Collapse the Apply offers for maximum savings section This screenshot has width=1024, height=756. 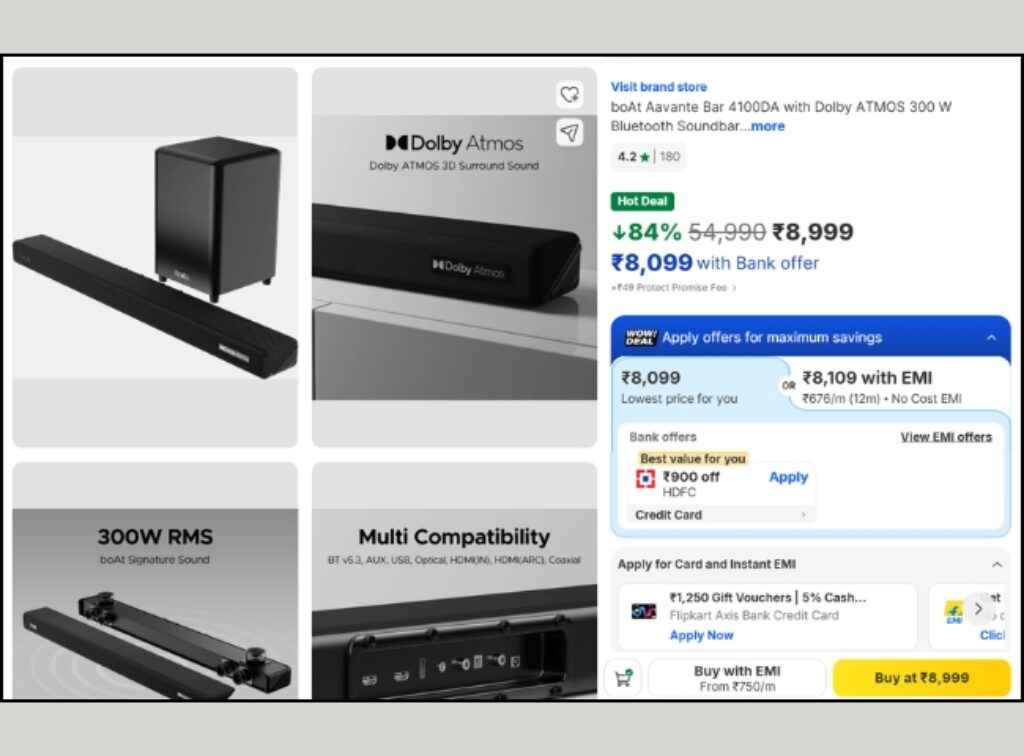pos(991,338)
